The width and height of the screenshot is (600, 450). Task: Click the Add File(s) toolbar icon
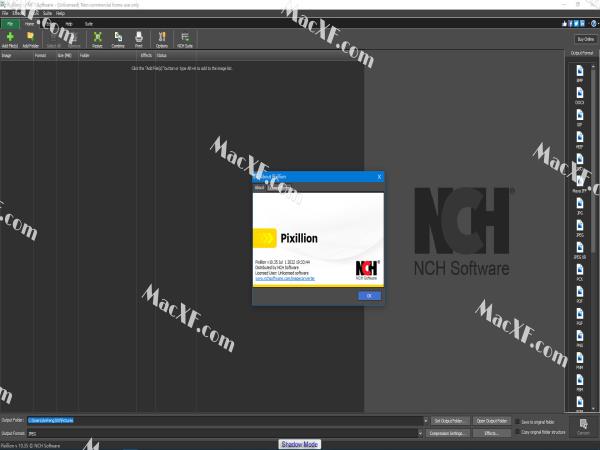[x=10, y=39]
